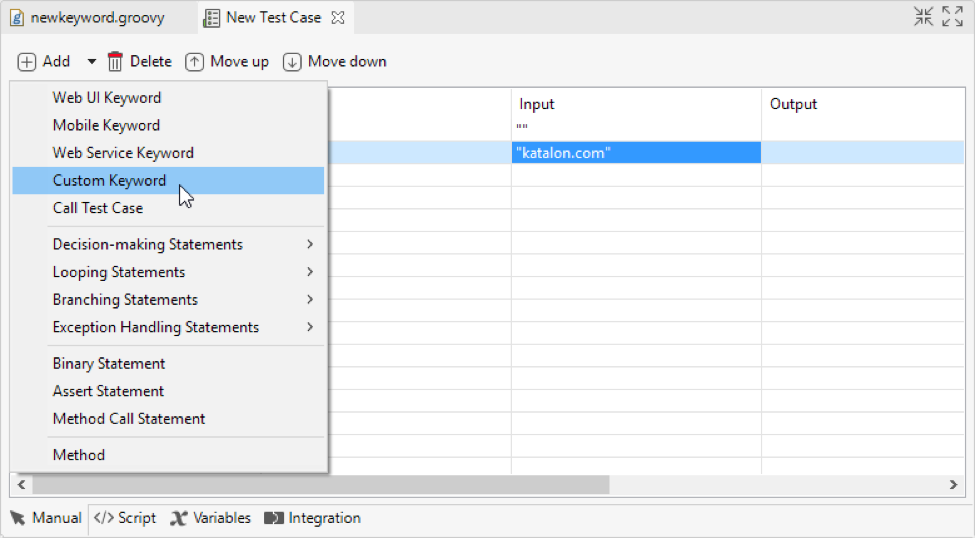Viewport: 975px width, 538px height.
Task: Open the Add dropdown arrow
Action: [91, 62]
